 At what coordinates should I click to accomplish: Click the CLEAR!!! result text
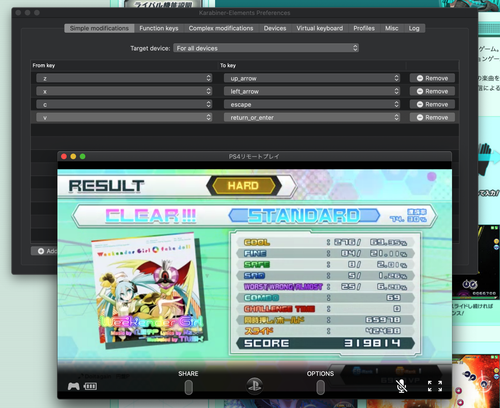(x=151, y=216)
